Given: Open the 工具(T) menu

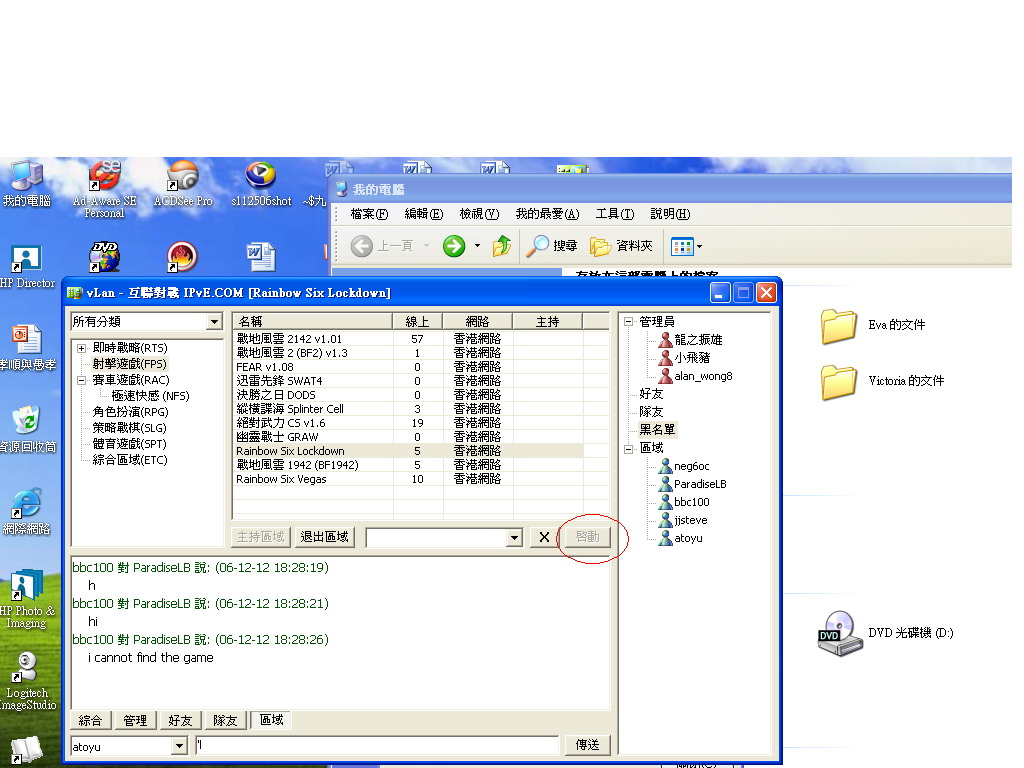Looking at the screenshot, I should 615,214.
